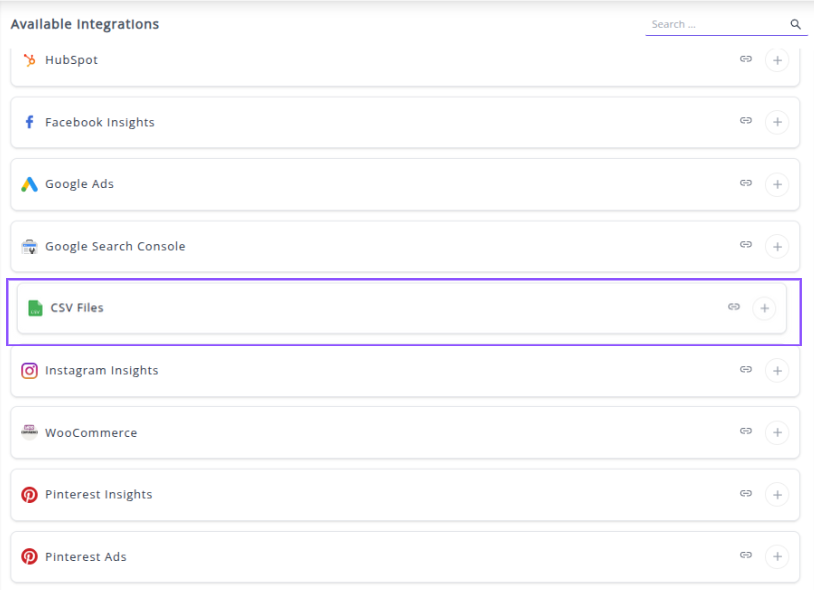
Task: Open the Facebook Insights link icon
Action: click(x=745, y=121)
